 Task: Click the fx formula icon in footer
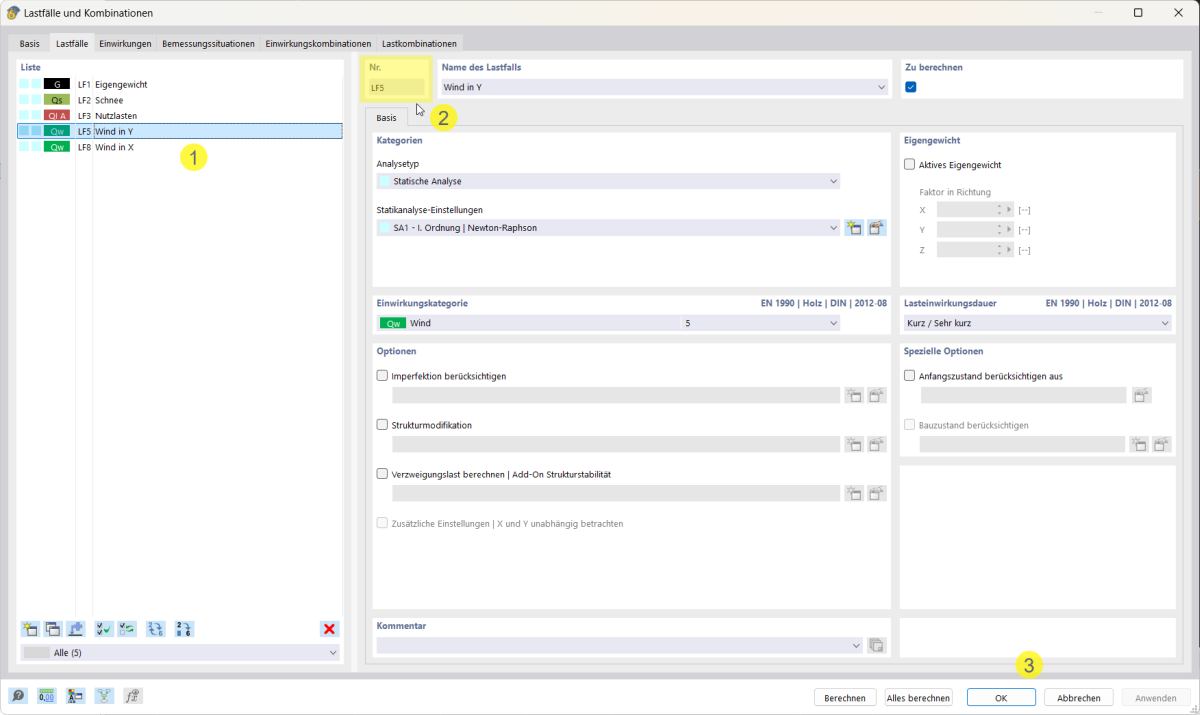tap(132, 696)
